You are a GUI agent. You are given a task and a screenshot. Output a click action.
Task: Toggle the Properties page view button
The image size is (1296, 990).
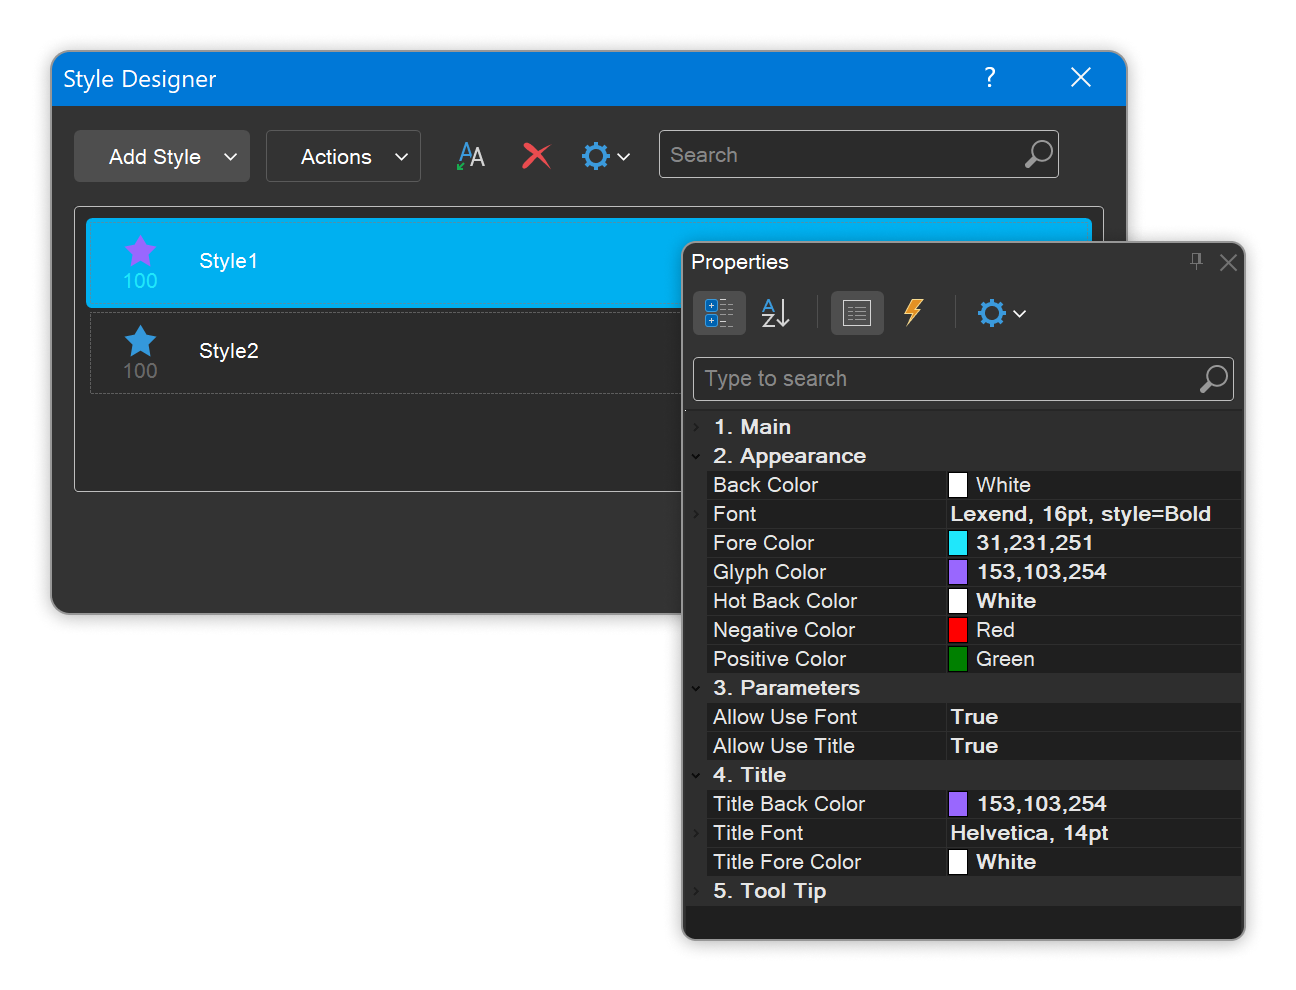(857, 313)
